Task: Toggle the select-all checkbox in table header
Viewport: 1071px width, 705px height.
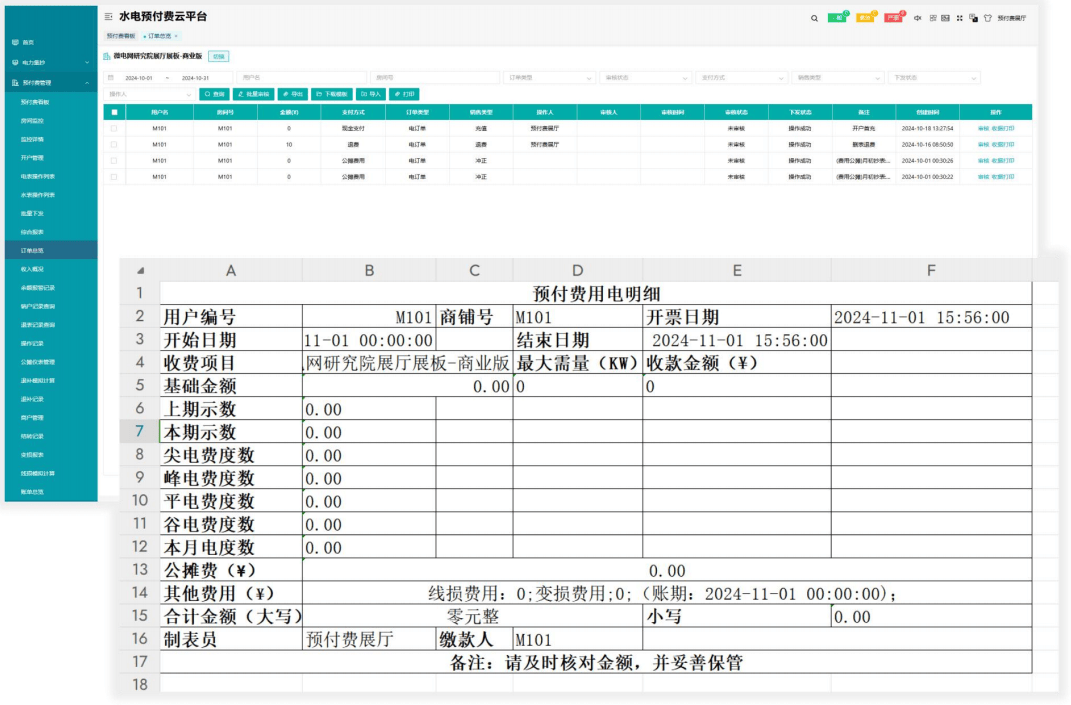Action: coord(114,112)
